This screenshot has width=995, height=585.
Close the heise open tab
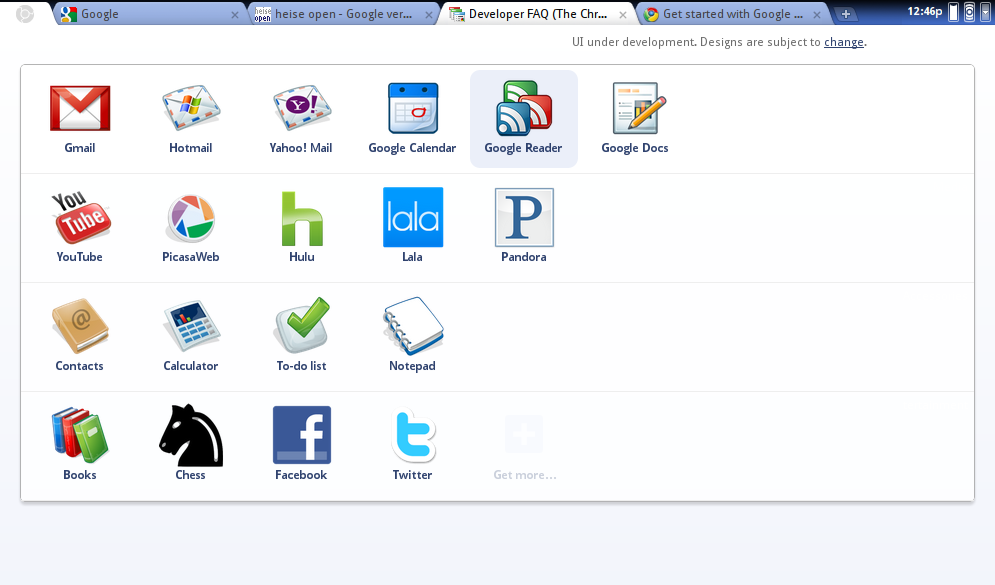point(429,15)
